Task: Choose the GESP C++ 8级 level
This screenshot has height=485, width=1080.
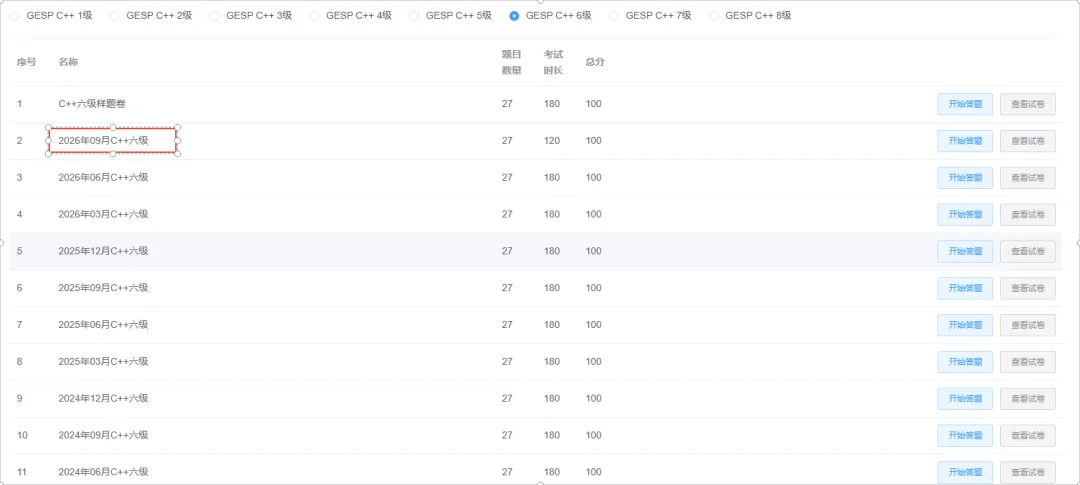Action: [x=714, y=16]
